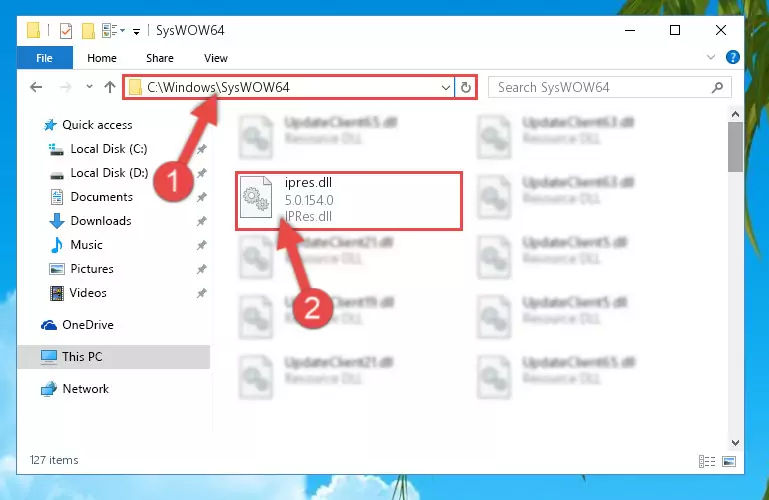
Task: Click the pin icon next to Music
Action: pyautogui.click(x=201, y=245)
